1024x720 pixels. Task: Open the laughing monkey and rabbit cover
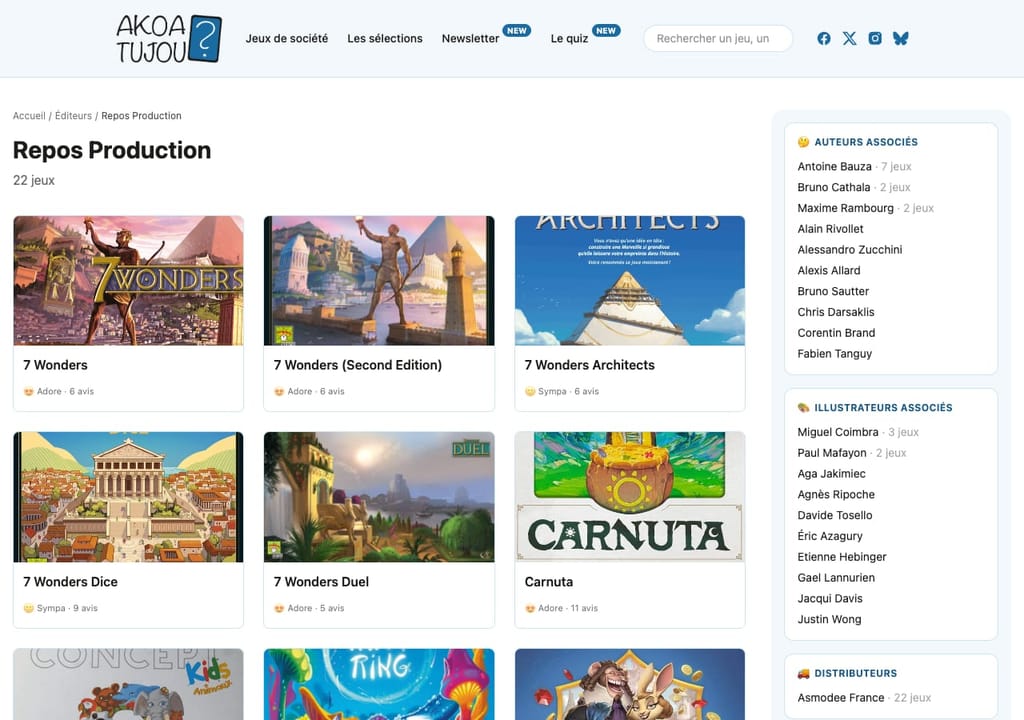pos(630,684)
